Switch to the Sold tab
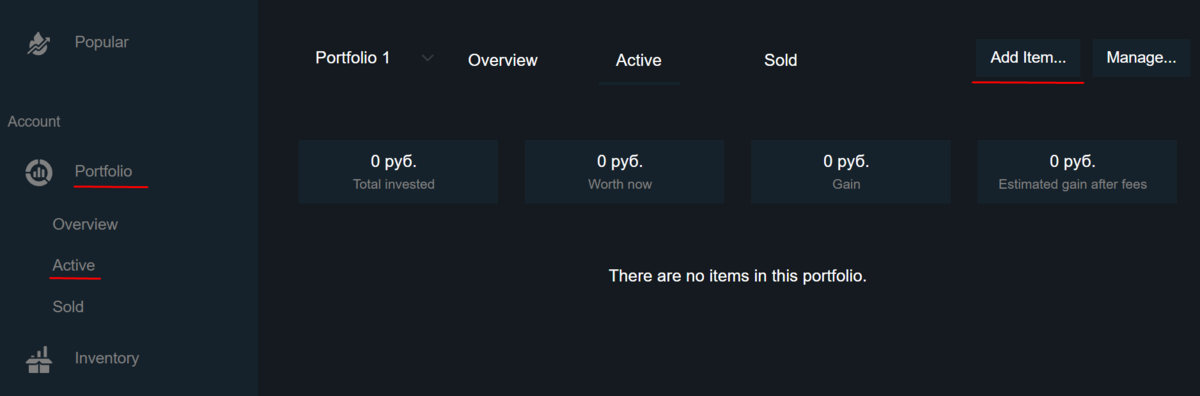 tap(781, 60)
